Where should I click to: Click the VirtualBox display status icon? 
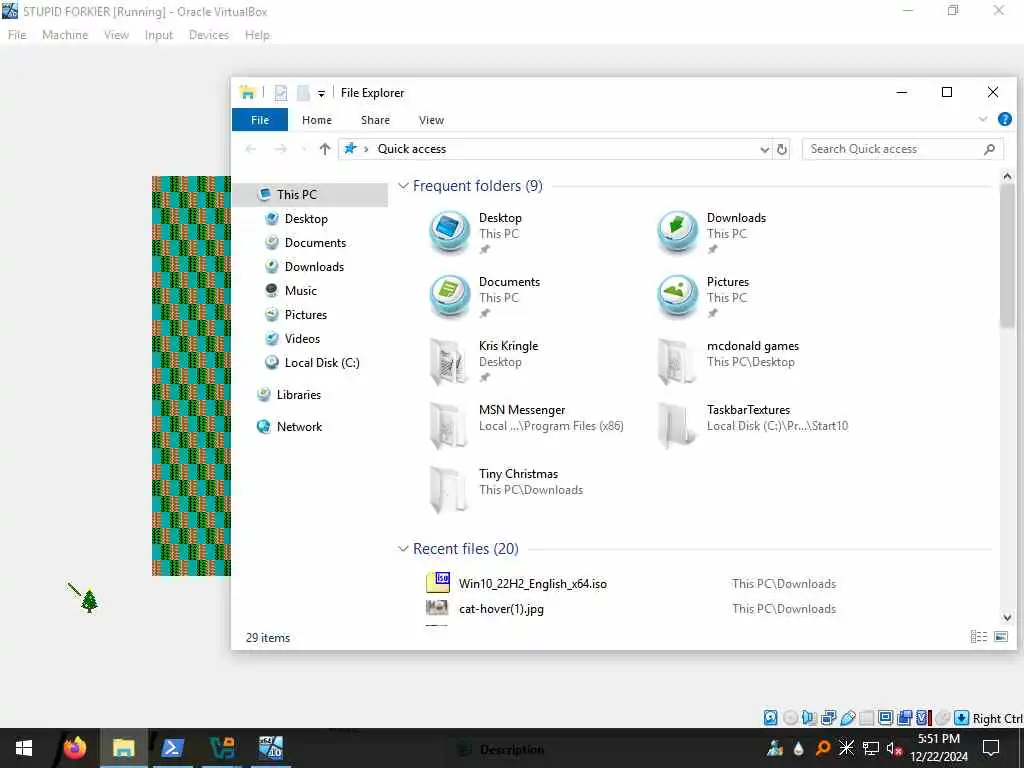(x=886, y=718)
